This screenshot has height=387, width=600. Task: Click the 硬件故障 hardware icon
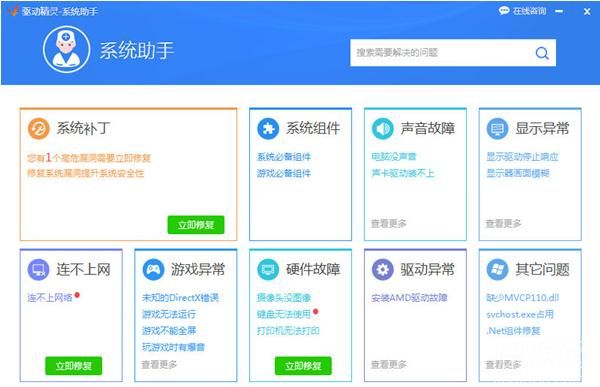268,269
